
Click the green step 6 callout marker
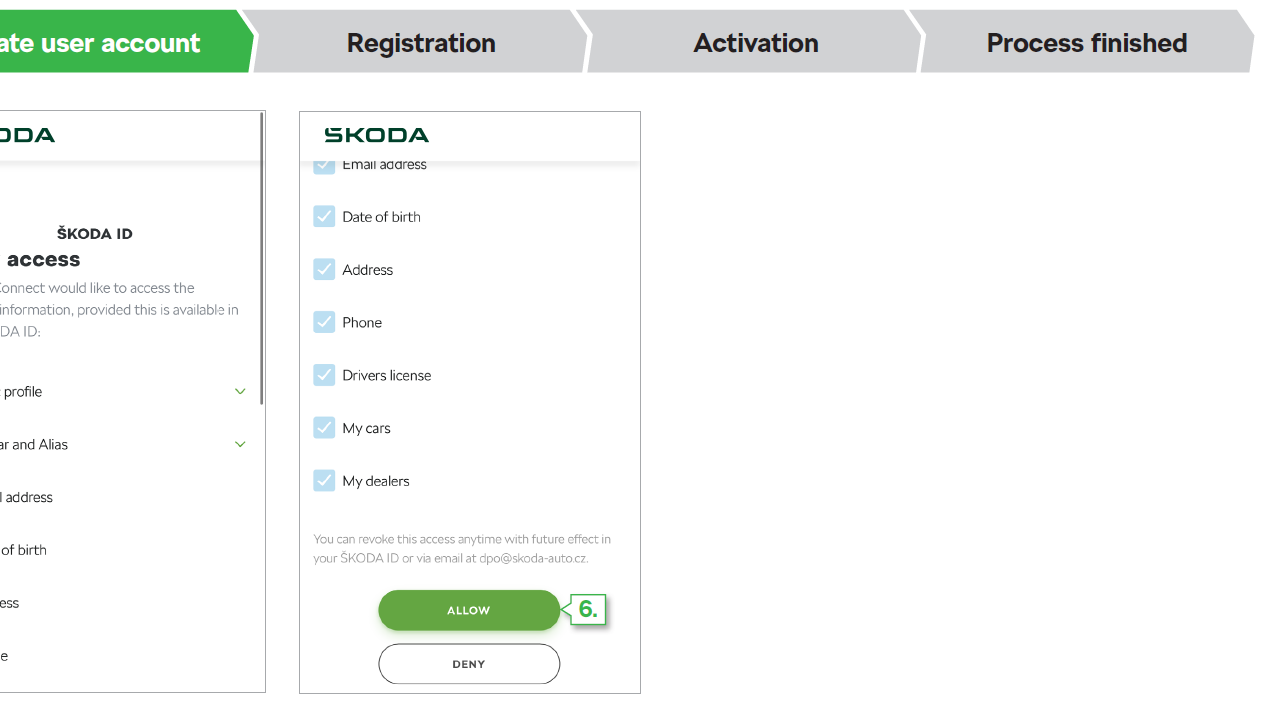(588, 609)
